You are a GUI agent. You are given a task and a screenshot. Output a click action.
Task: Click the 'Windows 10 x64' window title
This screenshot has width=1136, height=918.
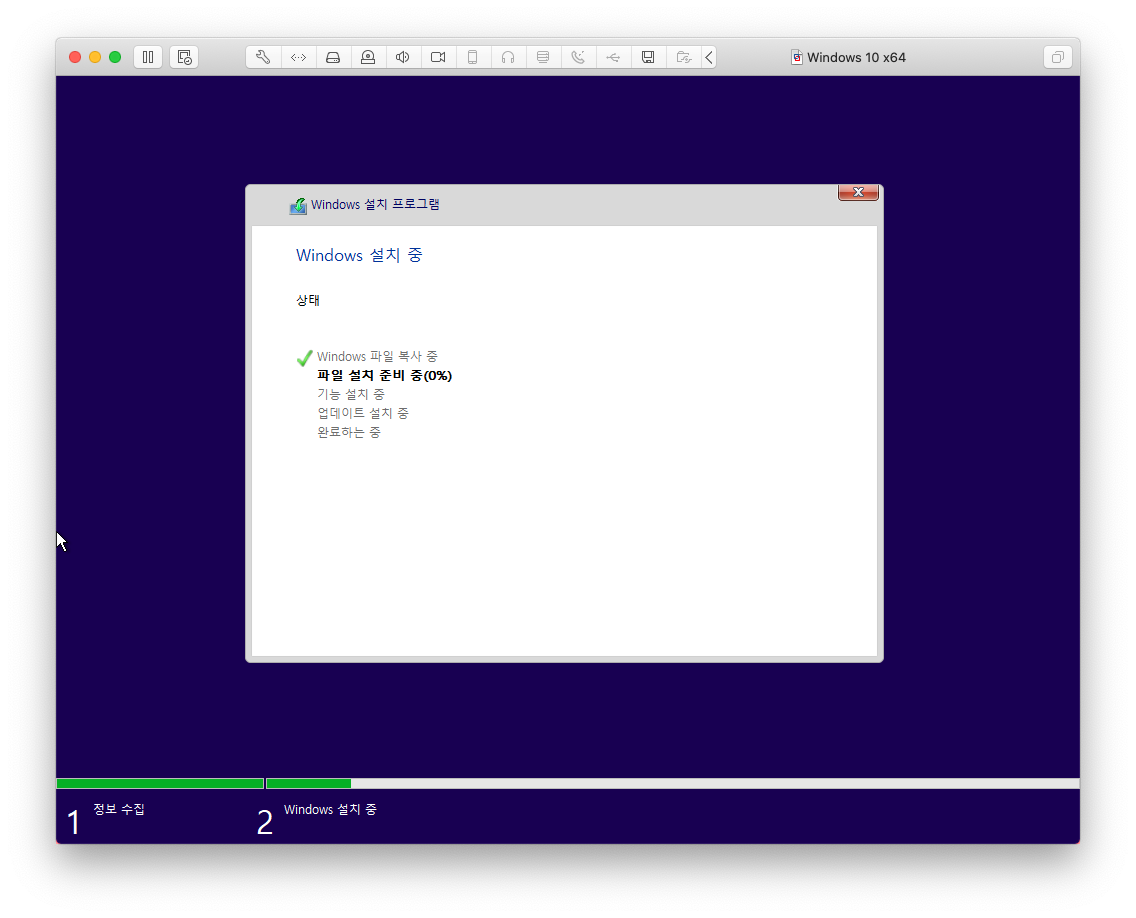[x=856, y=57]
